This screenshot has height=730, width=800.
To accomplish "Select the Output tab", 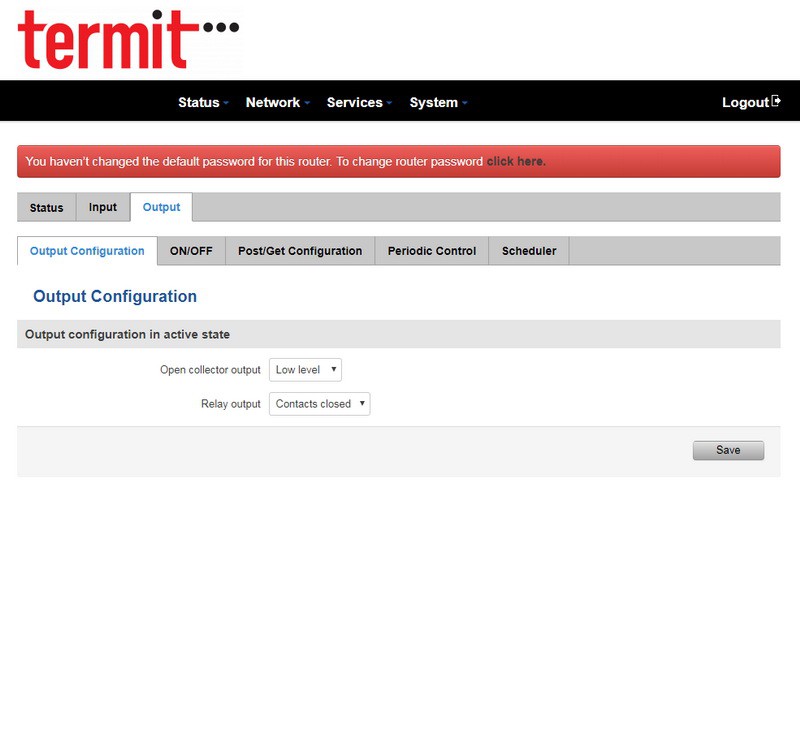I will [x=161, y=207].
